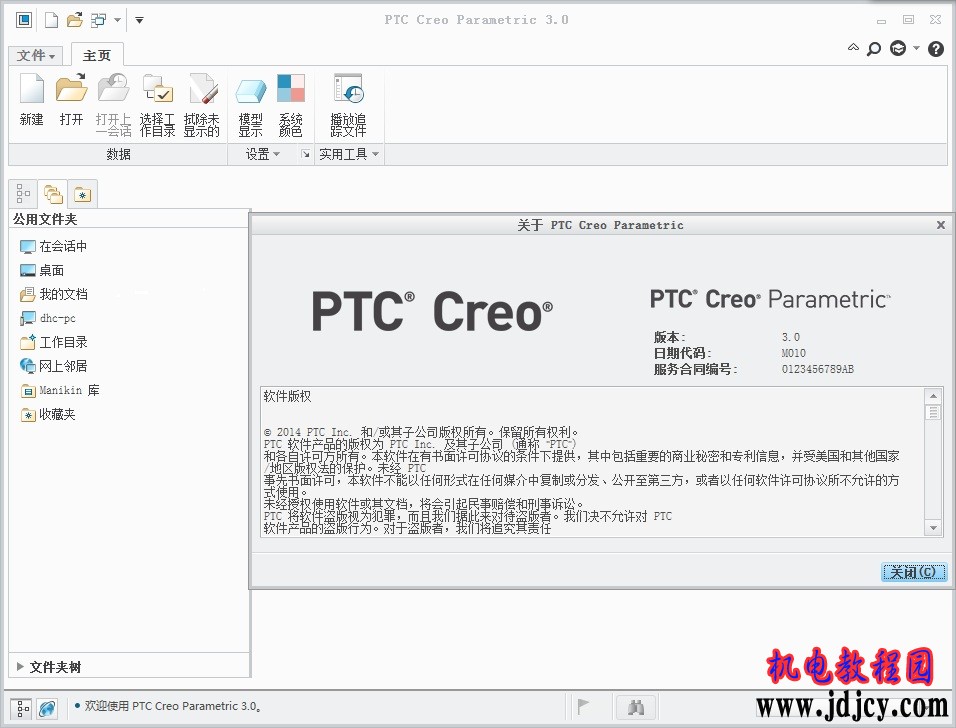Viewport: 956px width, 728px height.
Task: Click the 公用文件夹 (Common Folders) header
Action: pos(45,219)
